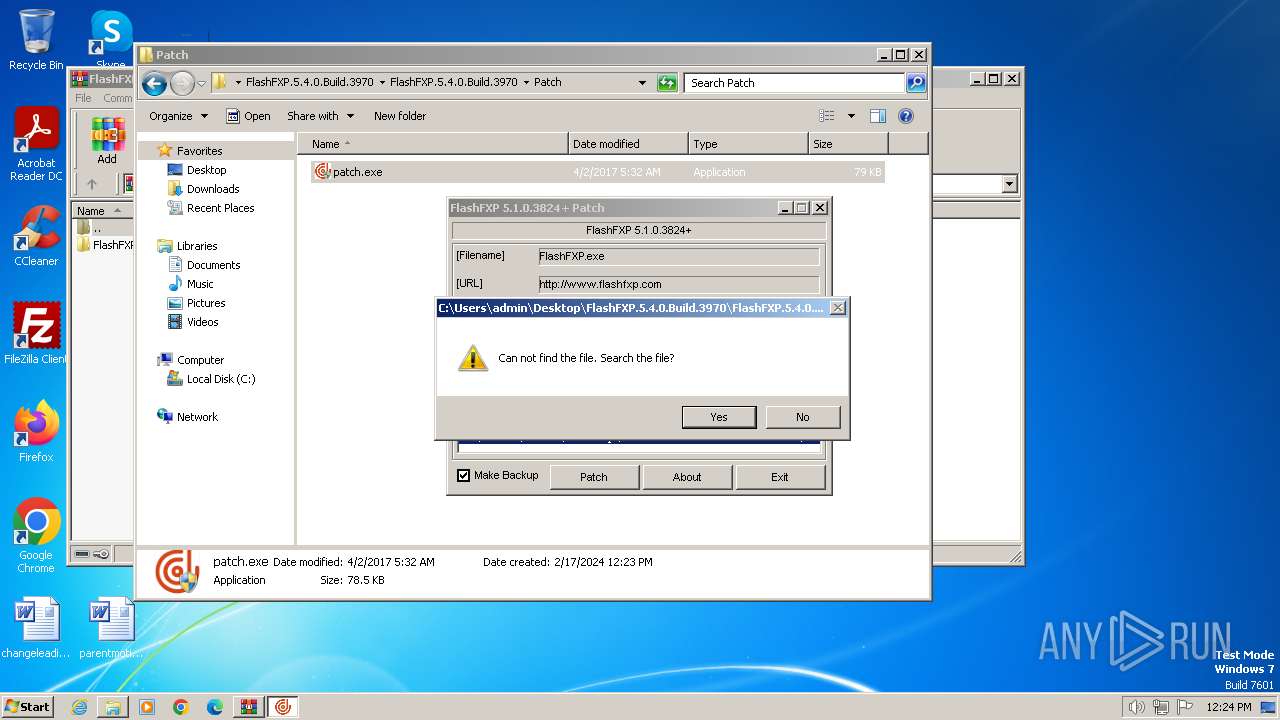Open About in FlashFXP patcher
Screen dimensions: 1280x720
coord(687,477)
